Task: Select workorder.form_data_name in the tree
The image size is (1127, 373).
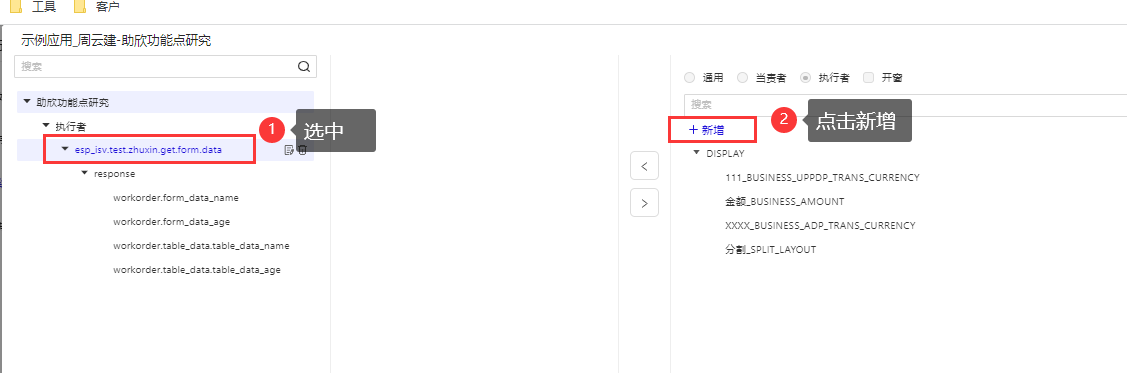Action: pos(175,198)
